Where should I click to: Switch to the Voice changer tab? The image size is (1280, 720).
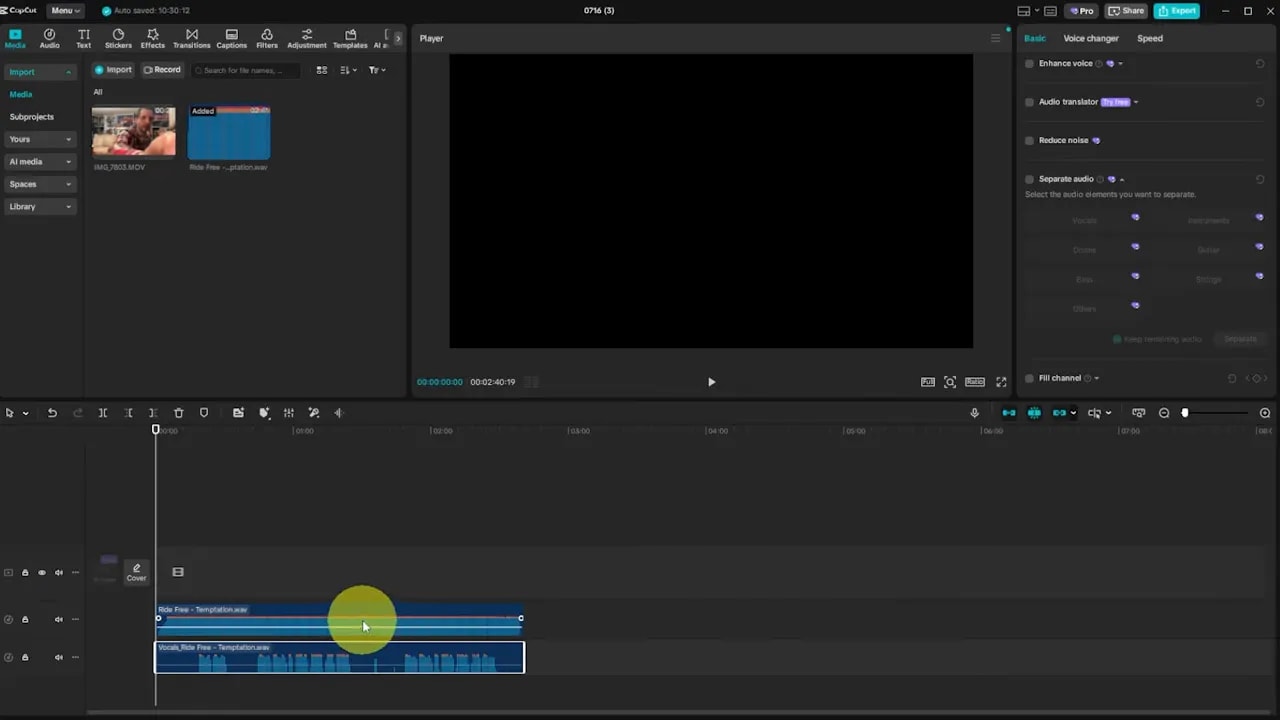pyautogui.click(x=1090, y=38)
